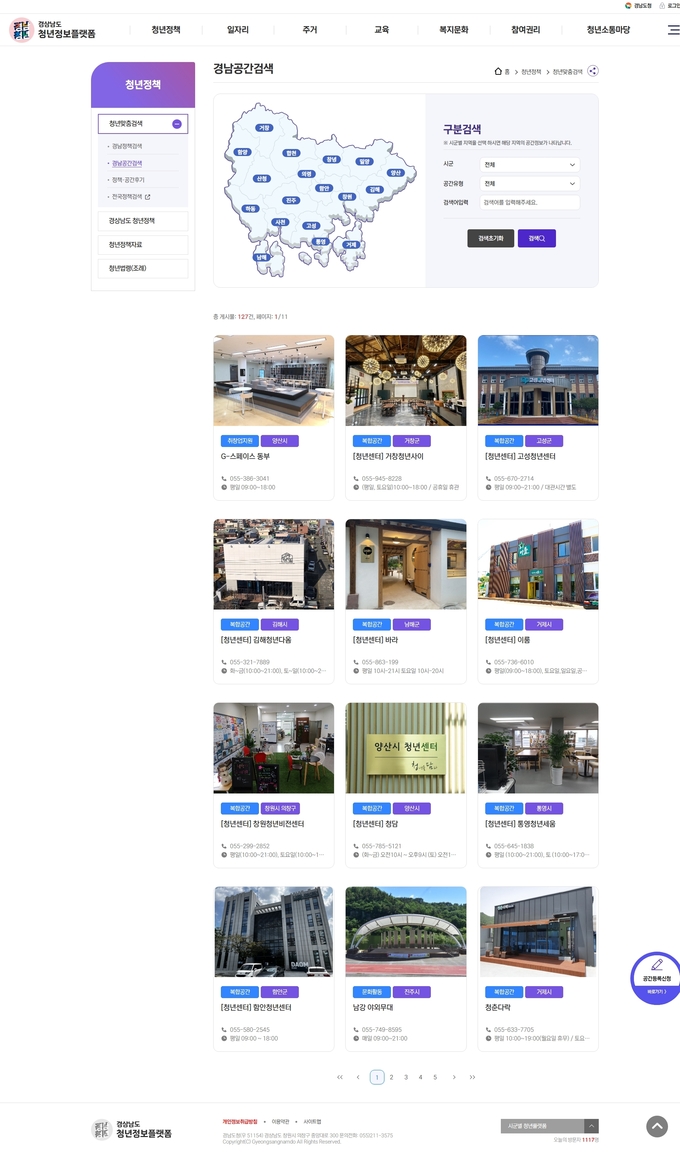Viewport: 680px width, 1161px height.
Task: Go to the last page of results
Action: 472,1077
